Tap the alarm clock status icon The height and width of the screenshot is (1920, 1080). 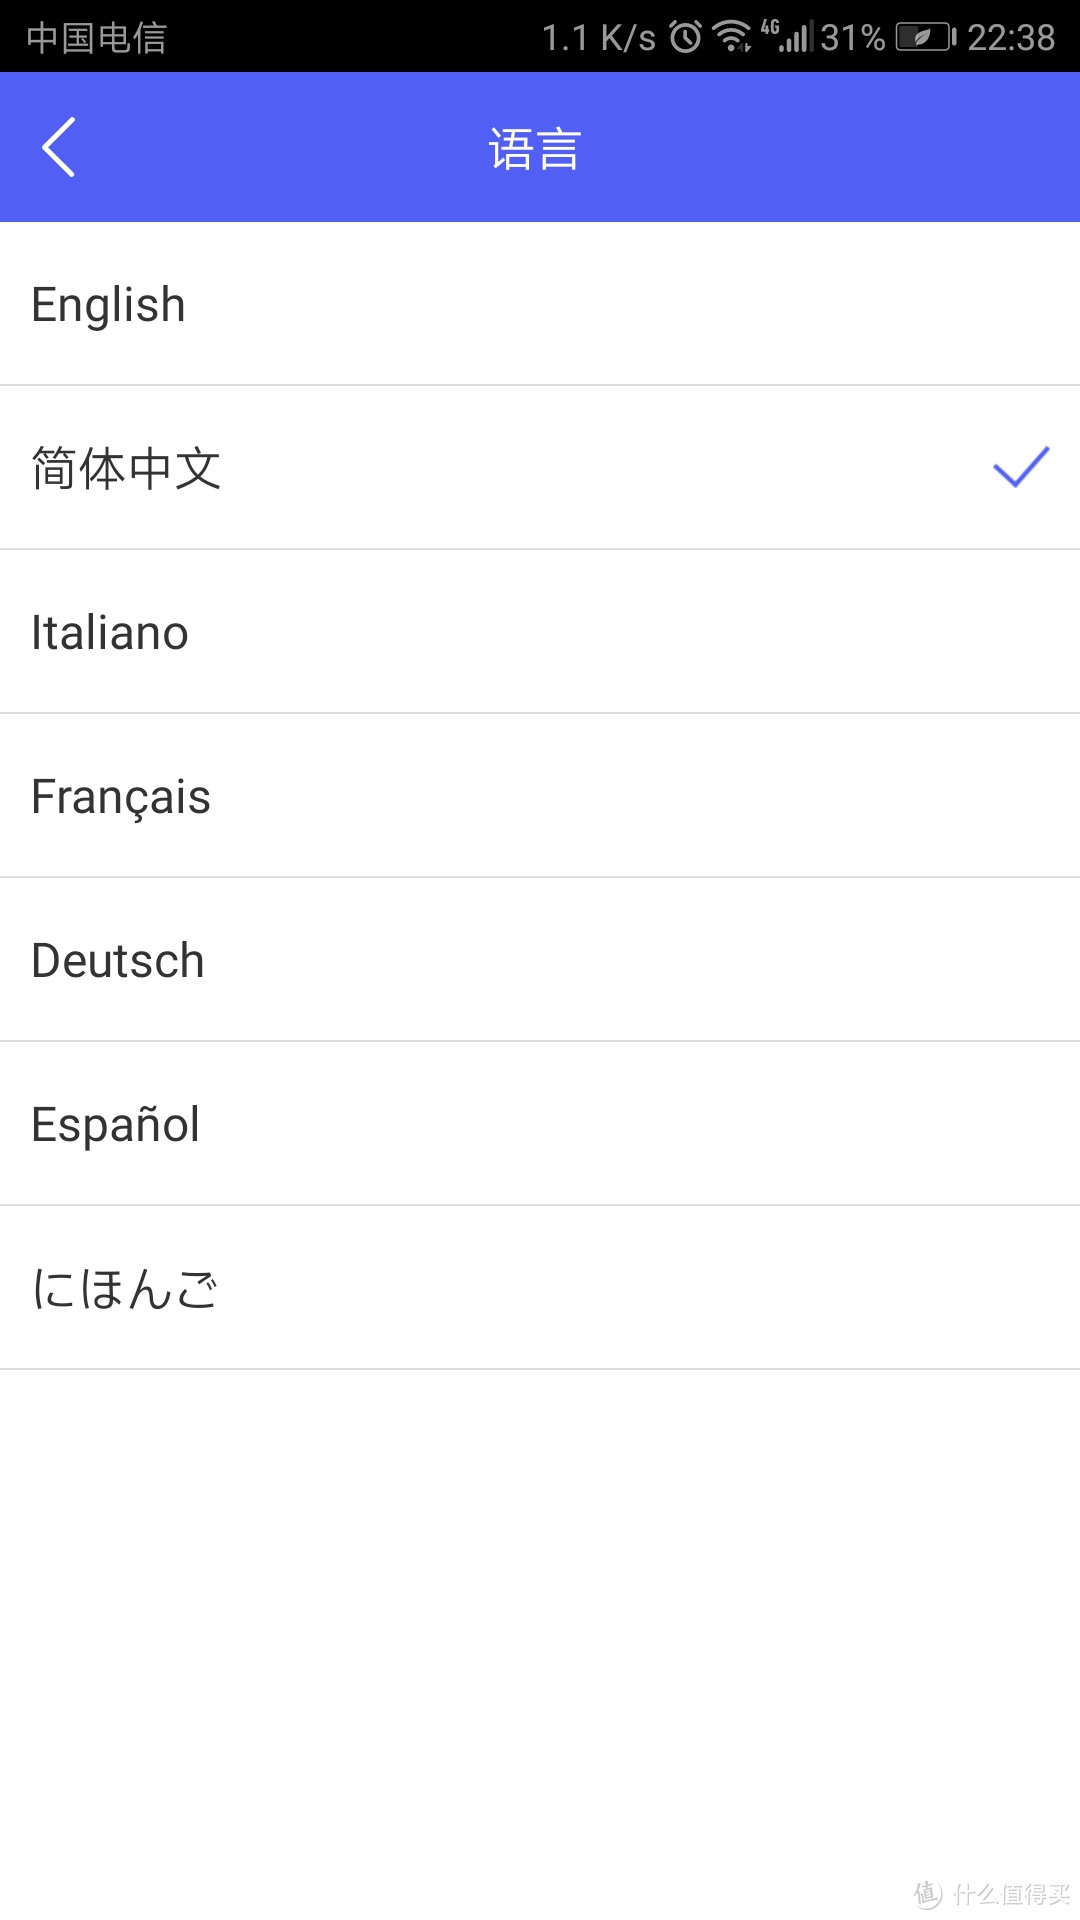686,37
